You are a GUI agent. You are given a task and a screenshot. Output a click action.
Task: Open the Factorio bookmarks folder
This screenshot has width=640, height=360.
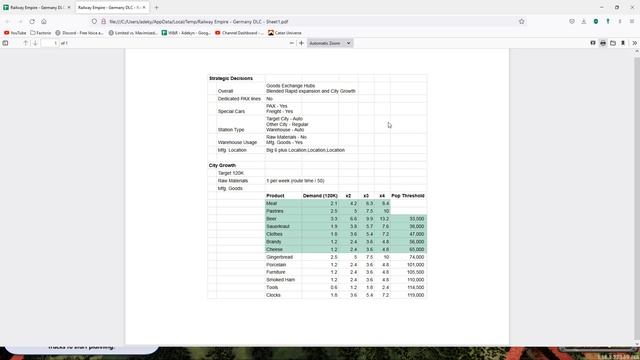(x=41, y=33)
